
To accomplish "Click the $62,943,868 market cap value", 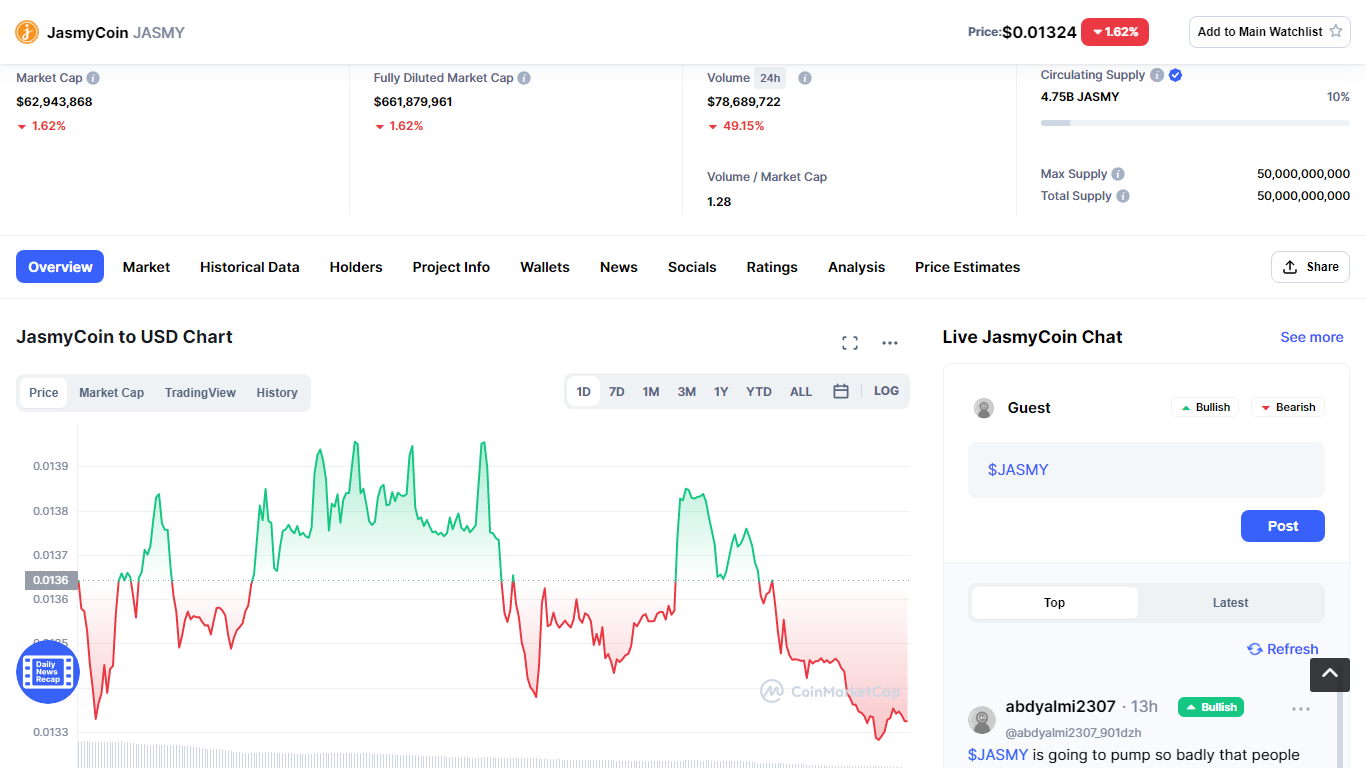I will 55,102.
